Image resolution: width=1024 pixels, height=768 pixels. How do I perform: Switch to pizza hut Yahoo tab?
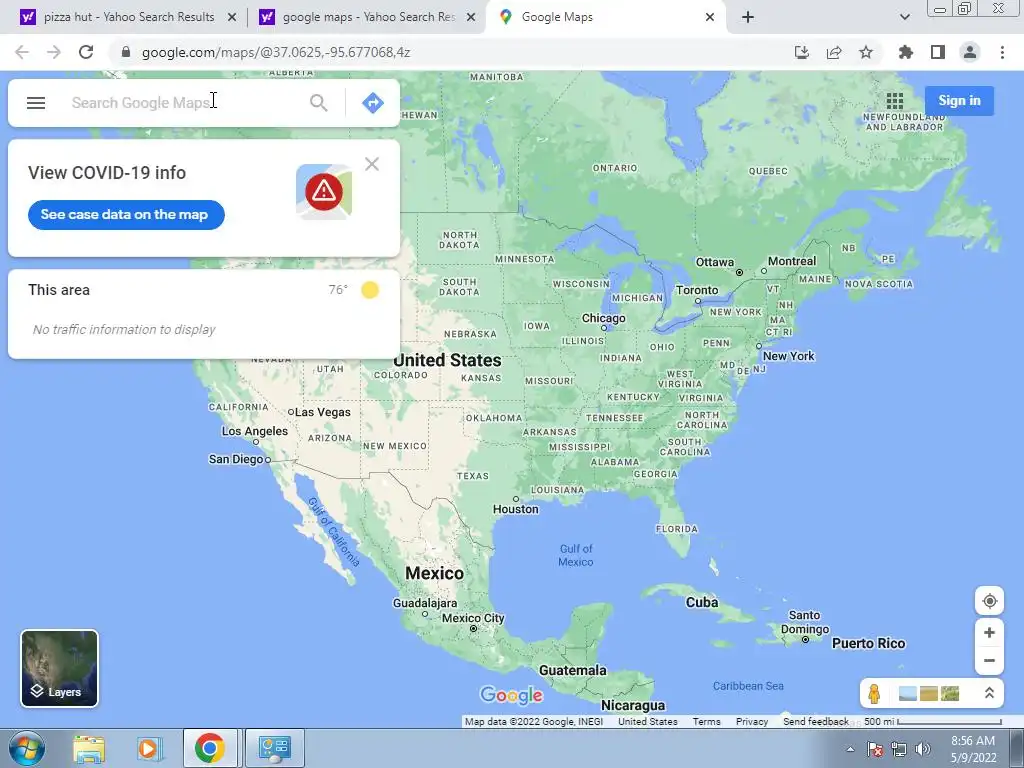click(x=127, y=17)
